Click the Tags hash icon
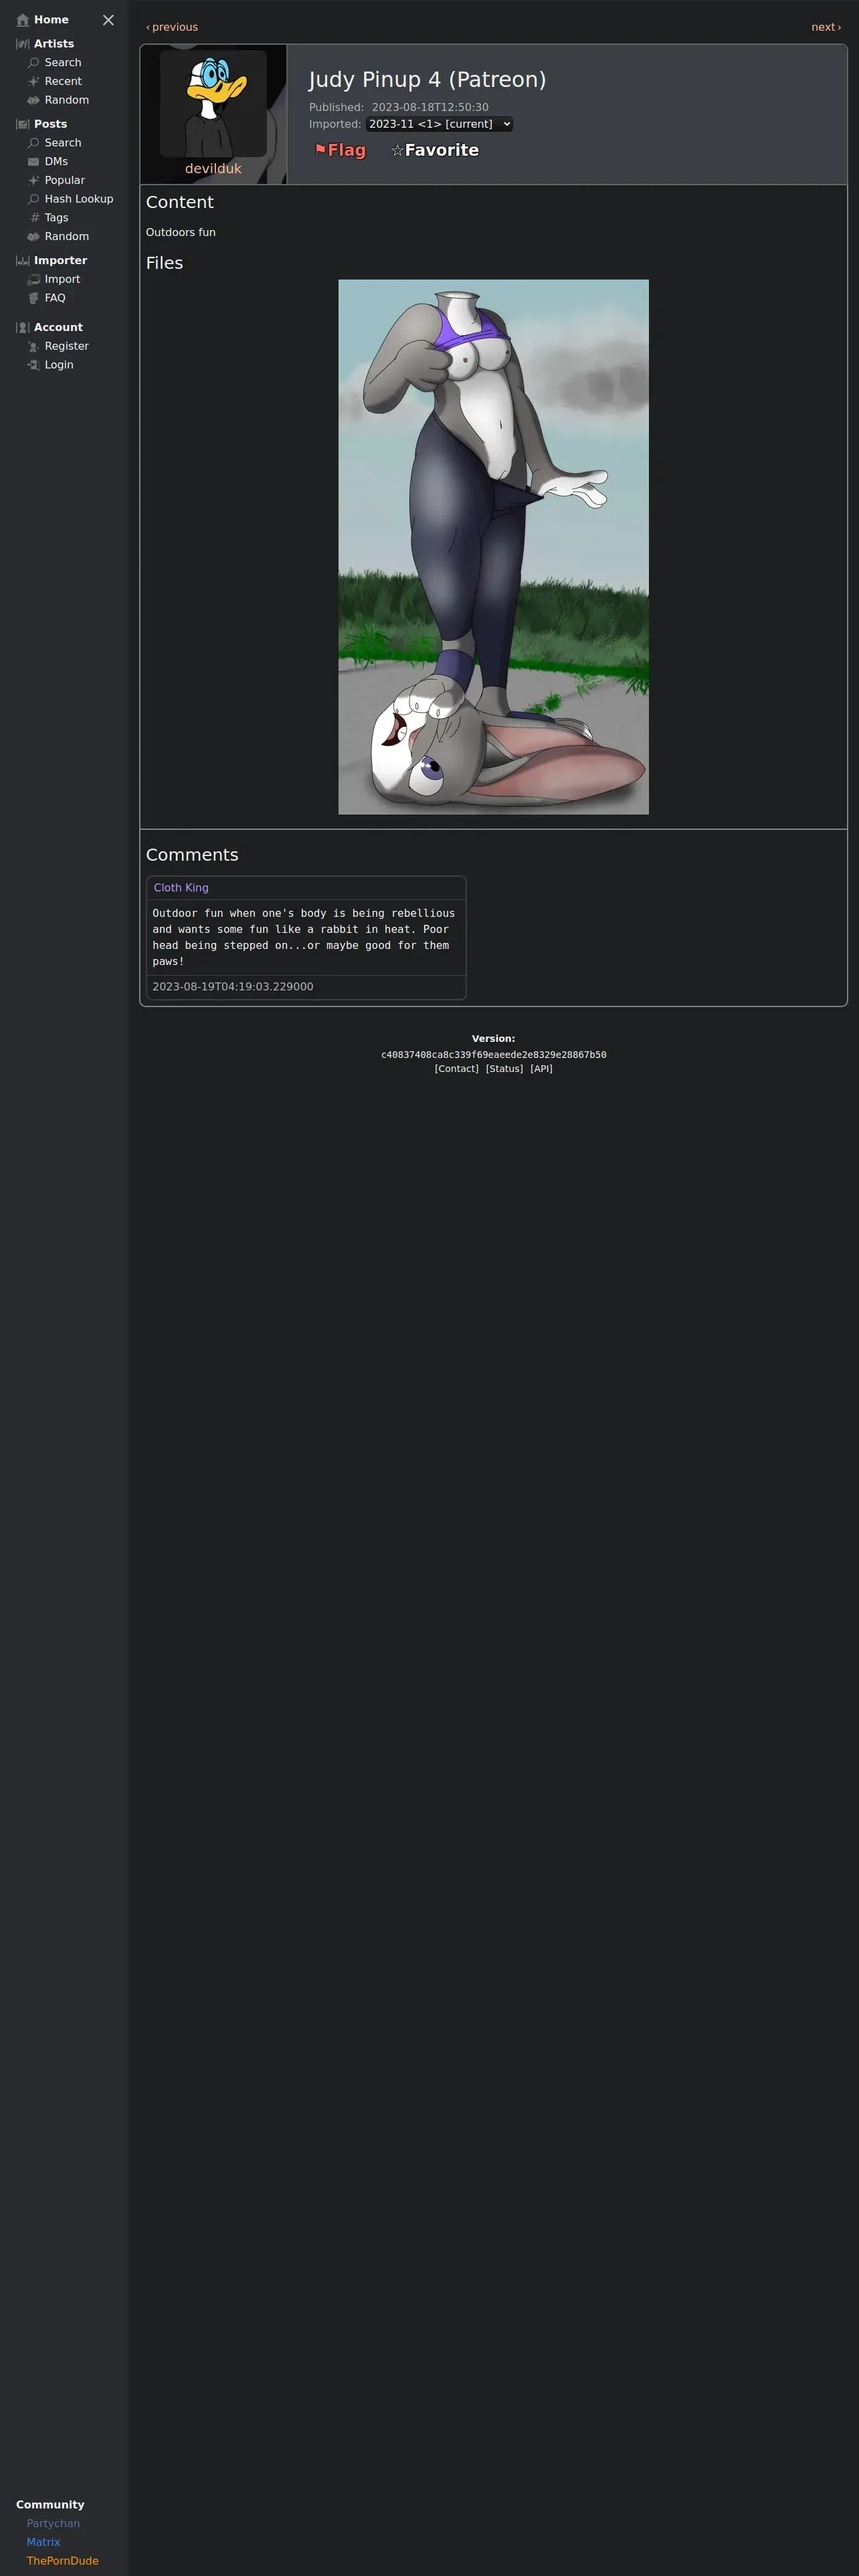Image resolution: width=859 pixels, height=2576 pixels. tap(34, 218)
